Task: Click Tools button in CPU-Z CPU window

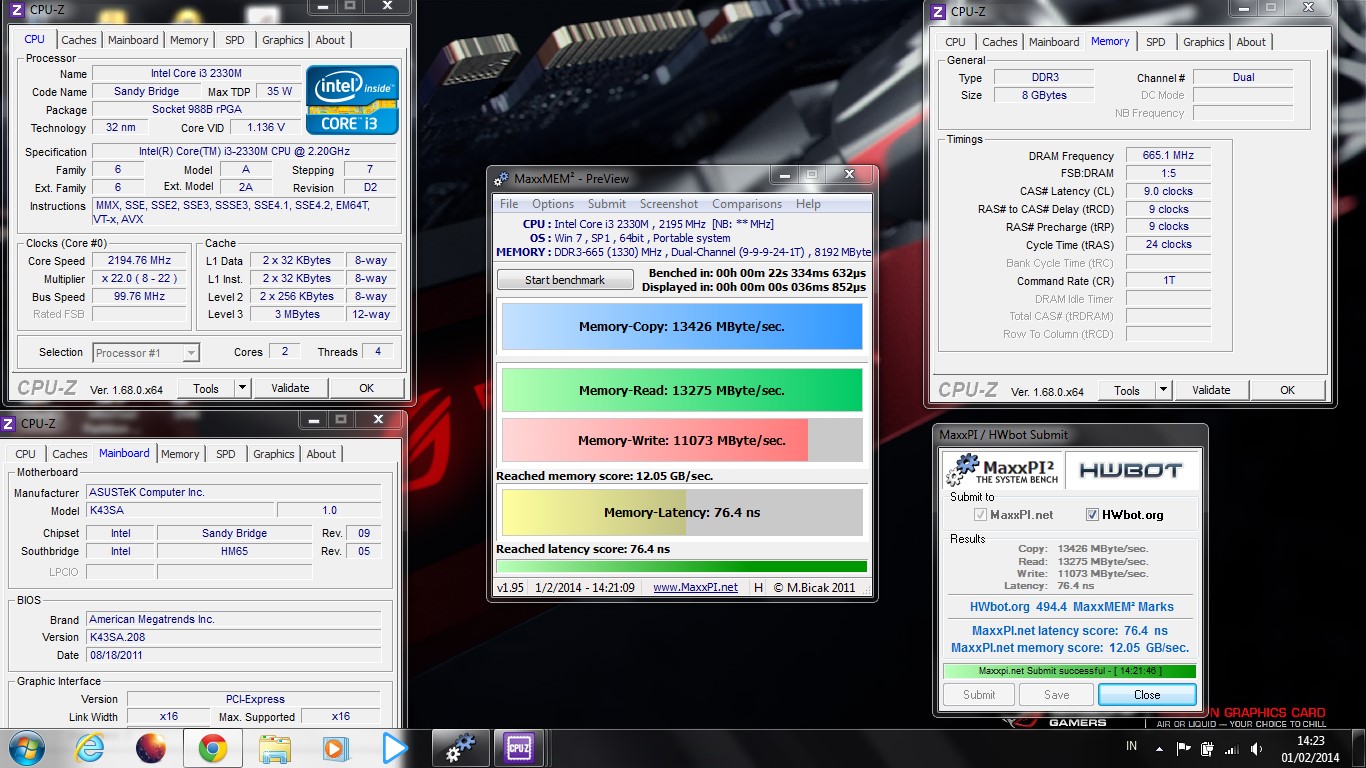Action: (206, 388)
